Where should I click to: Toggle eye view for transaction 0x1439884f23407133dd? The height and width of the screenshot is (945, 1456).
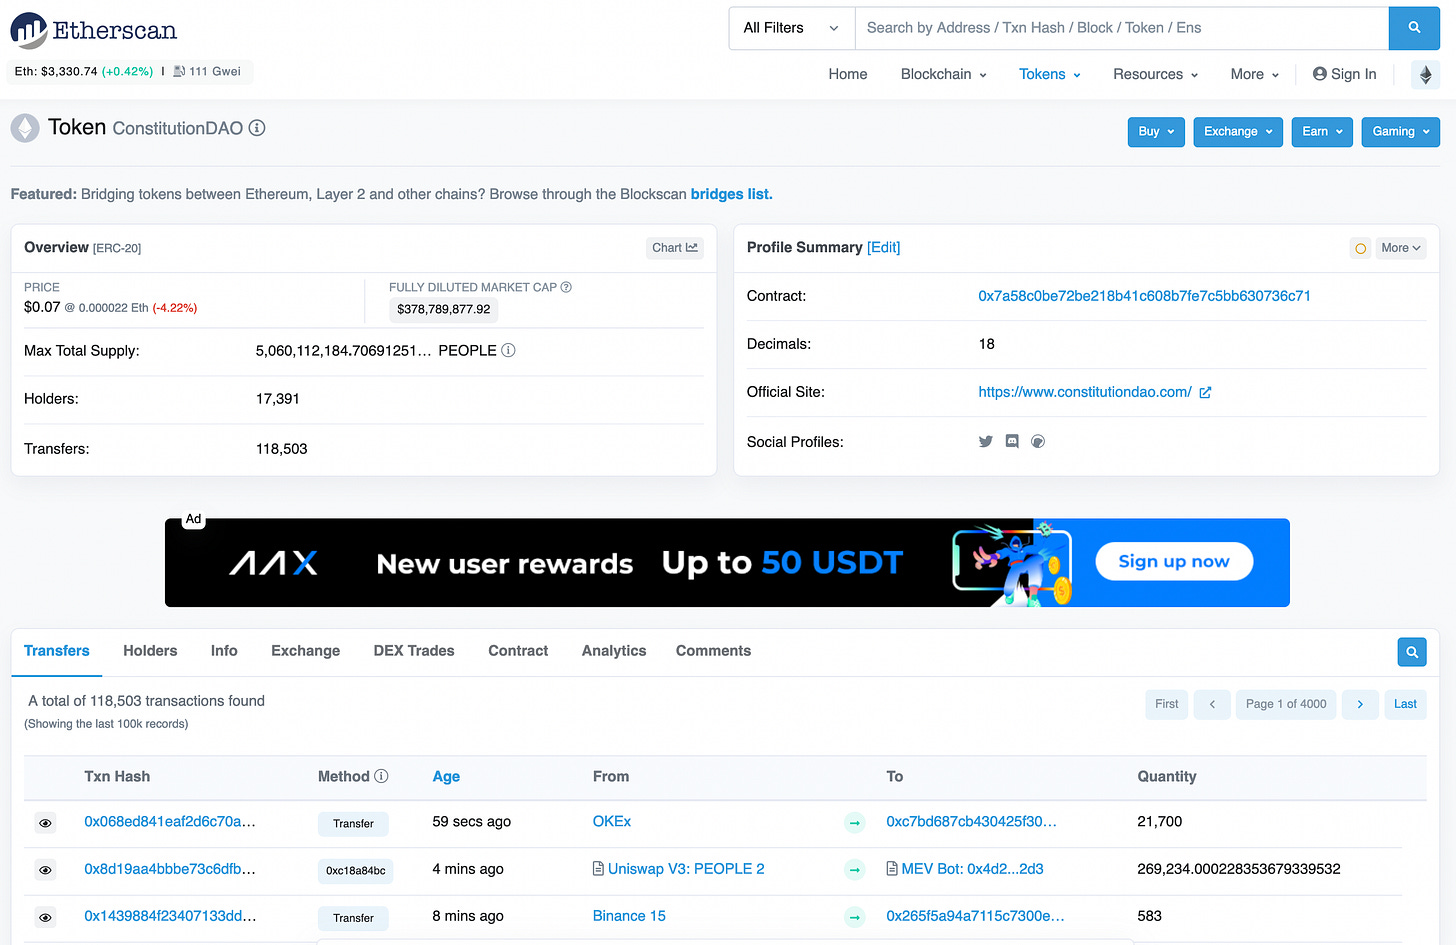click(x=45, y=917)
